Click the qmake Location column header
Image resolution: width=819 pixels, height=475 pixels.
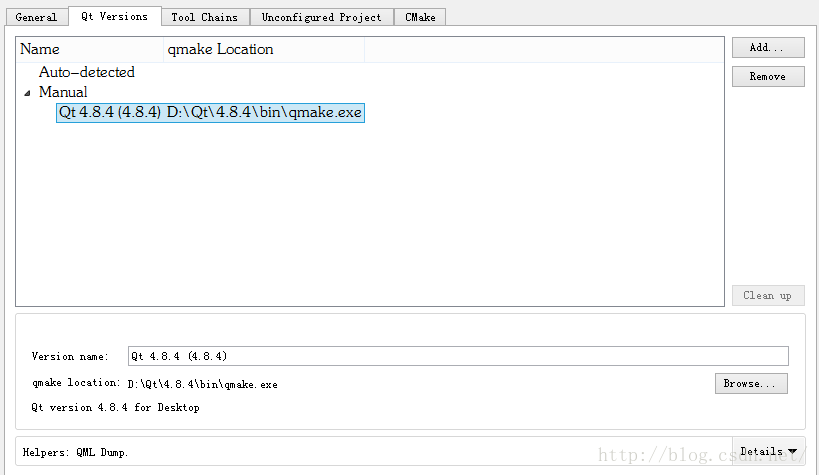coord(264,49)
